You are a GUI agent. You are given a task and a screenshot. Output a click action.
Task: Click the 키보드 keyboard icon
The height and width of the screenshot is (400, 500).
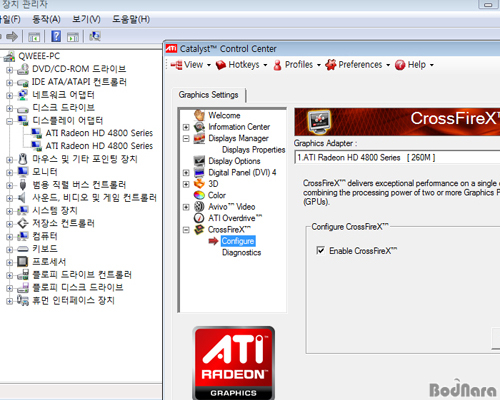(23, 249)
